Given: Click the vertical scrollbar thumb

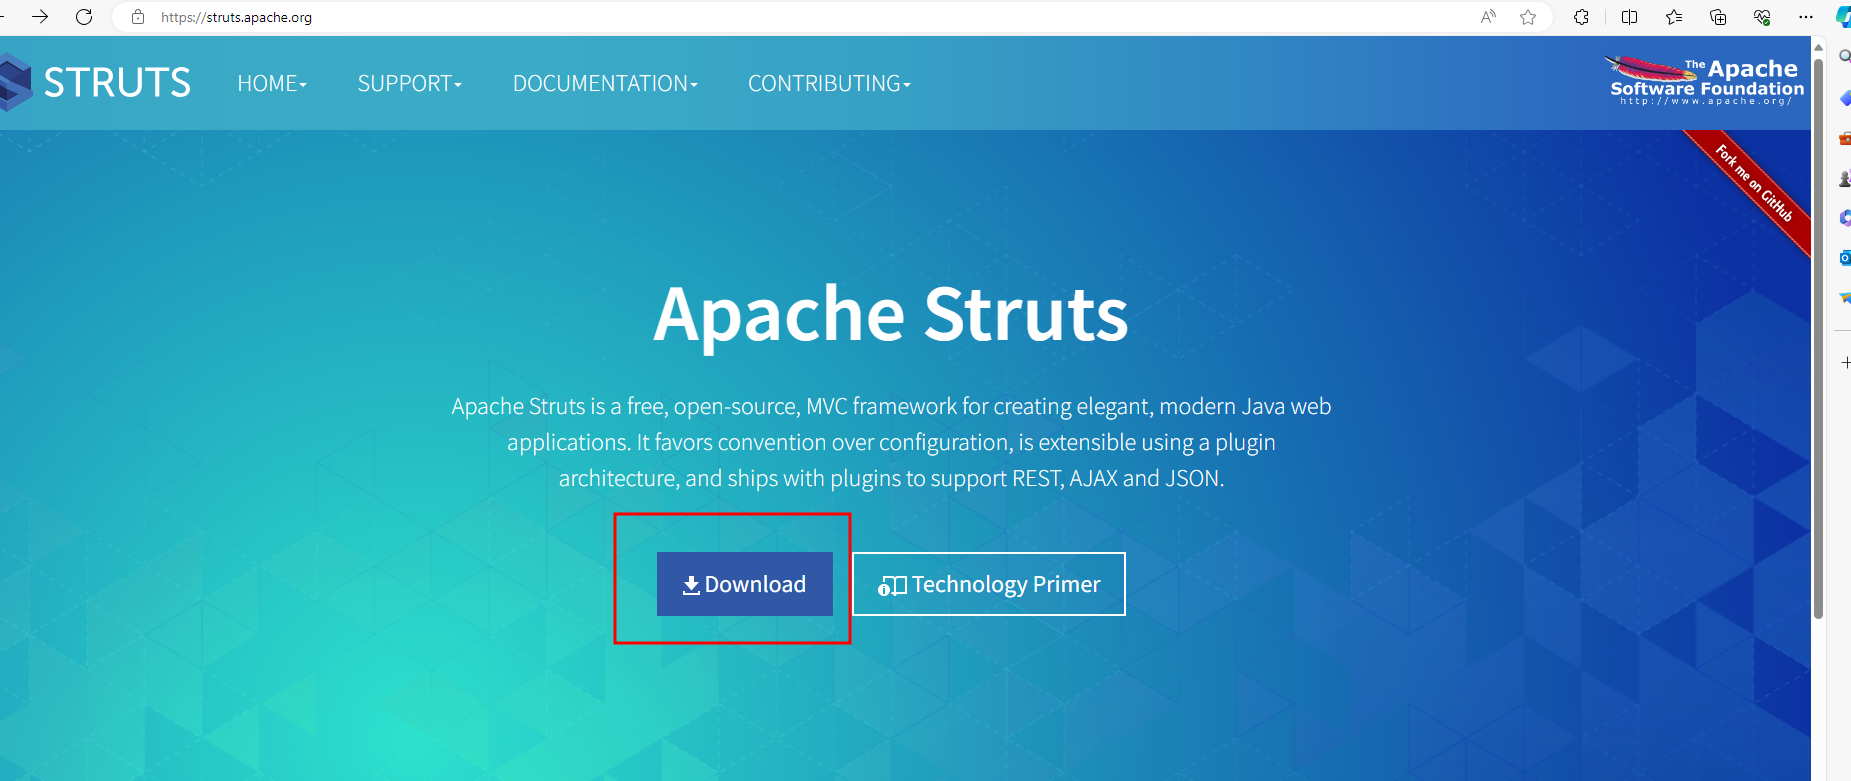Looking at the screenshot, I should coord(1819,338).
